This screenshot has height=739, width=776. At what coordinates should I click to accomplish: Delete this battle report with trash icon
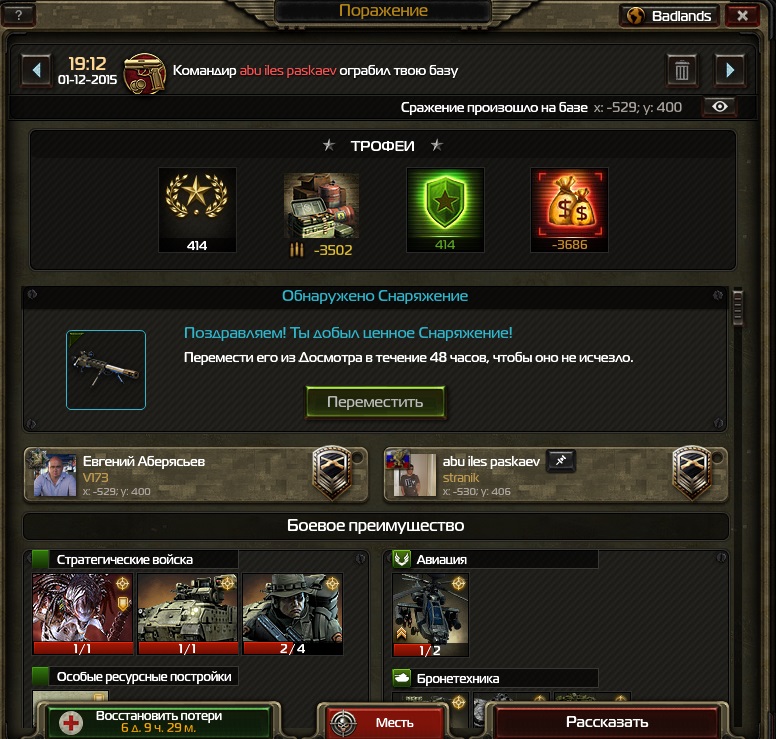682,71
